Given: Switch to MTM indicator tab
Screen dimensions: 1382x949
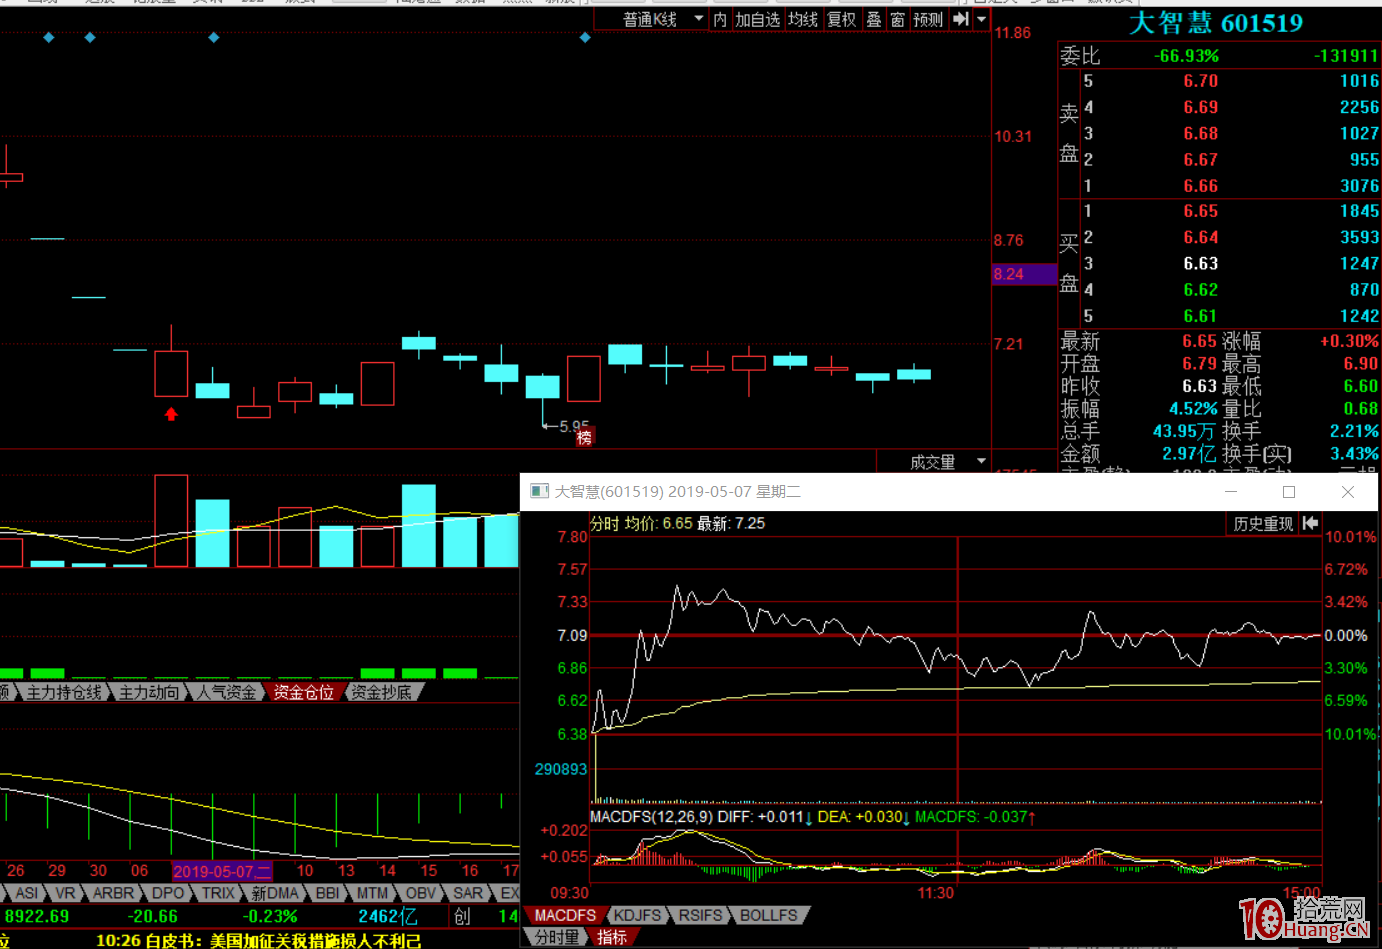Looking at the screenshot, I should pyautogui.click(x=372, y=893).
